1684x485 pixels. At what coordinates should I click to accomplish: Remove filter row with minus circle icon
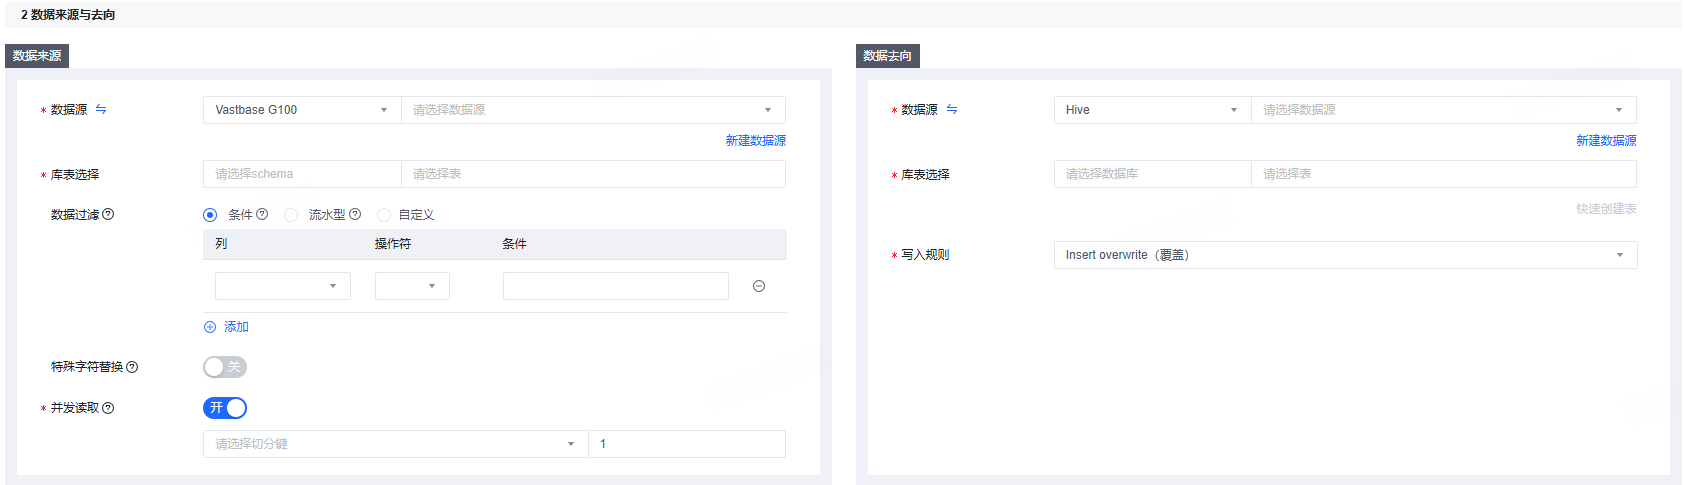point(759,286)
